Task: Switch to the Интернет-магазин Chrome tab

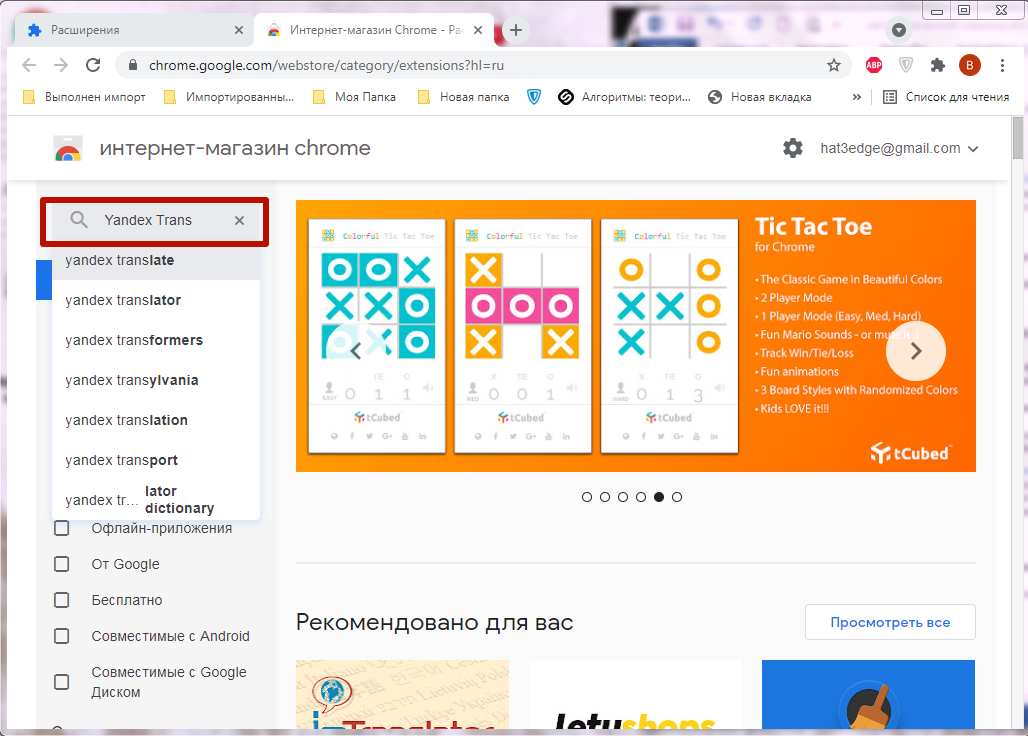Action: coord(374,30)
